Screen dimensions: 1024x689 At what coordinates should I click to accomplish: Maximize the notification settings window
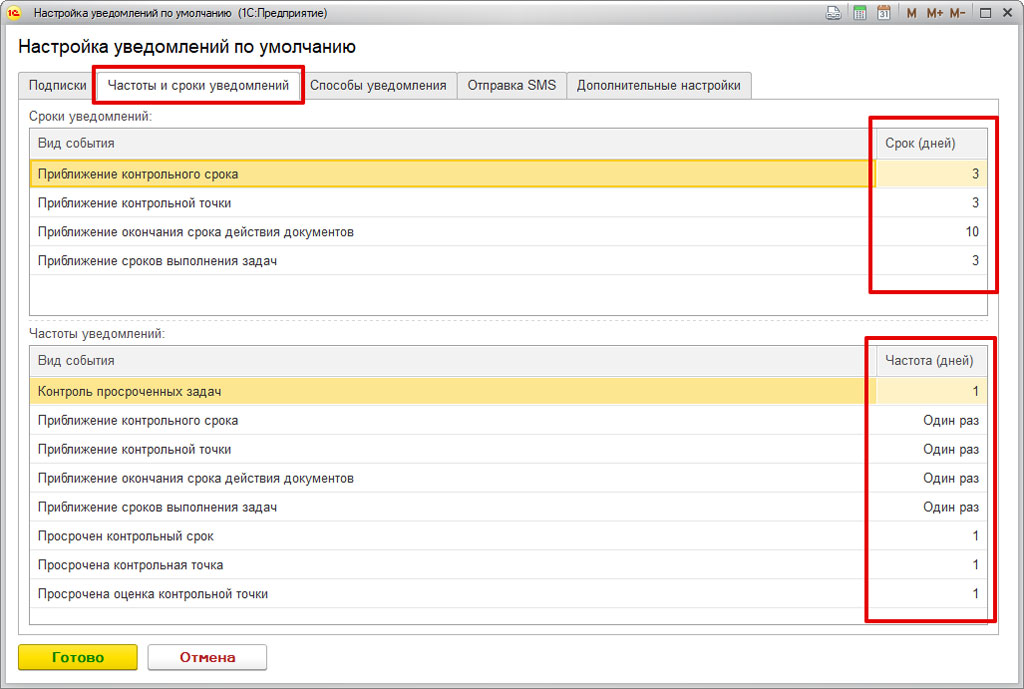(985, 13)
